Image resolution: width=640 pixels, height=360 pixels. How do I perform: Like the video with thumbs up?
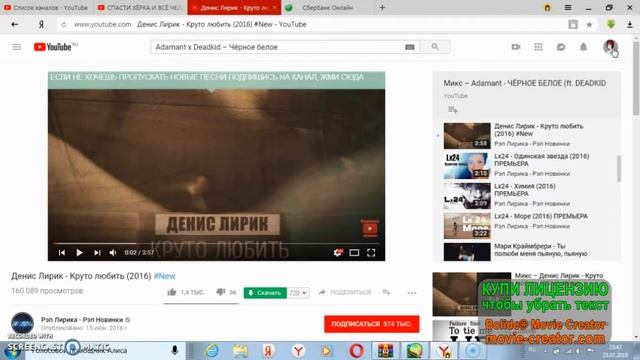coord(172,292)
